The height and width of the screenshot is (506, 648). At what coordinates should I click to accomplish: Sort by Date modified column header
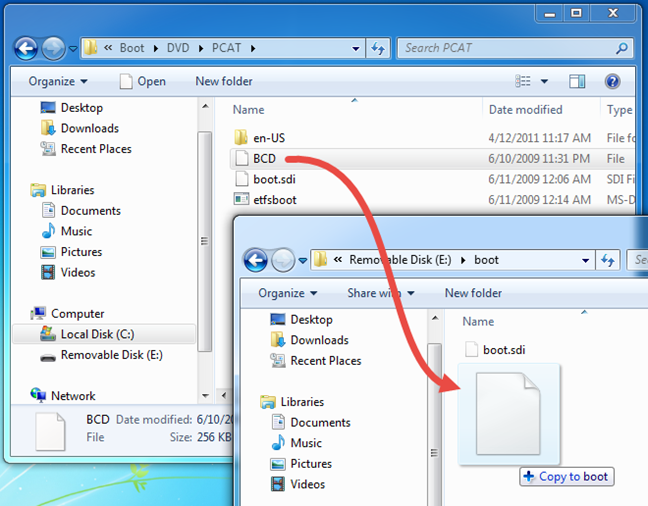tap(526, 110)
